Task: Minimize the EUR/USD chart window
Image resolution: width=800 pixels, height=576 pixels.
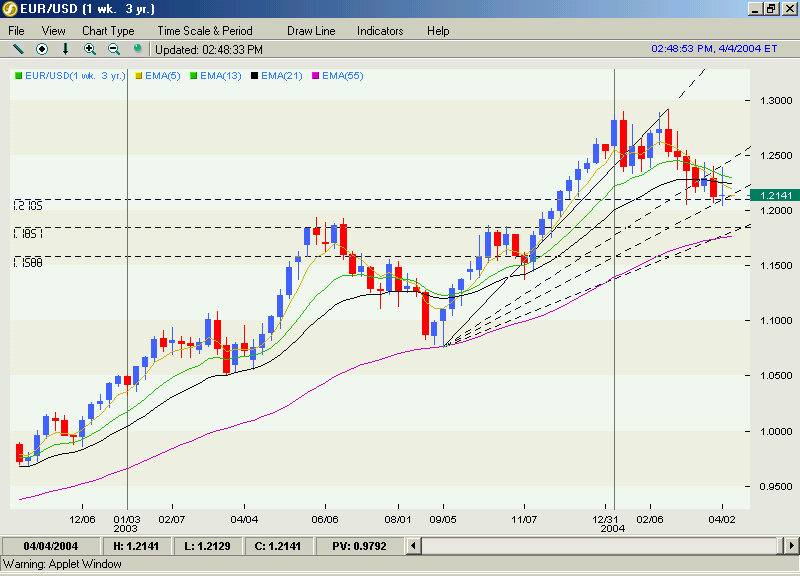Action: pyautogui.click(x=756, y=9)
